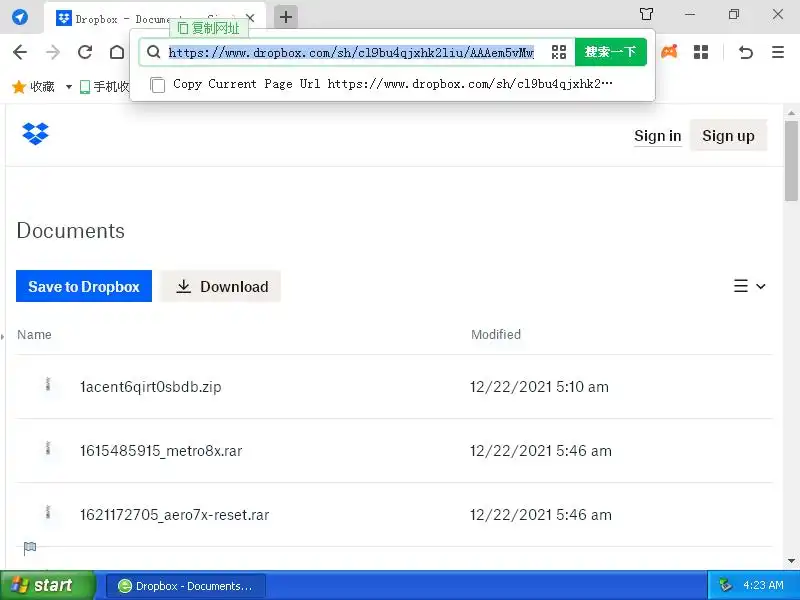This screenshot has height=600, width=800.
Task: Sort by the Modified column header
Action: point(496,335)
